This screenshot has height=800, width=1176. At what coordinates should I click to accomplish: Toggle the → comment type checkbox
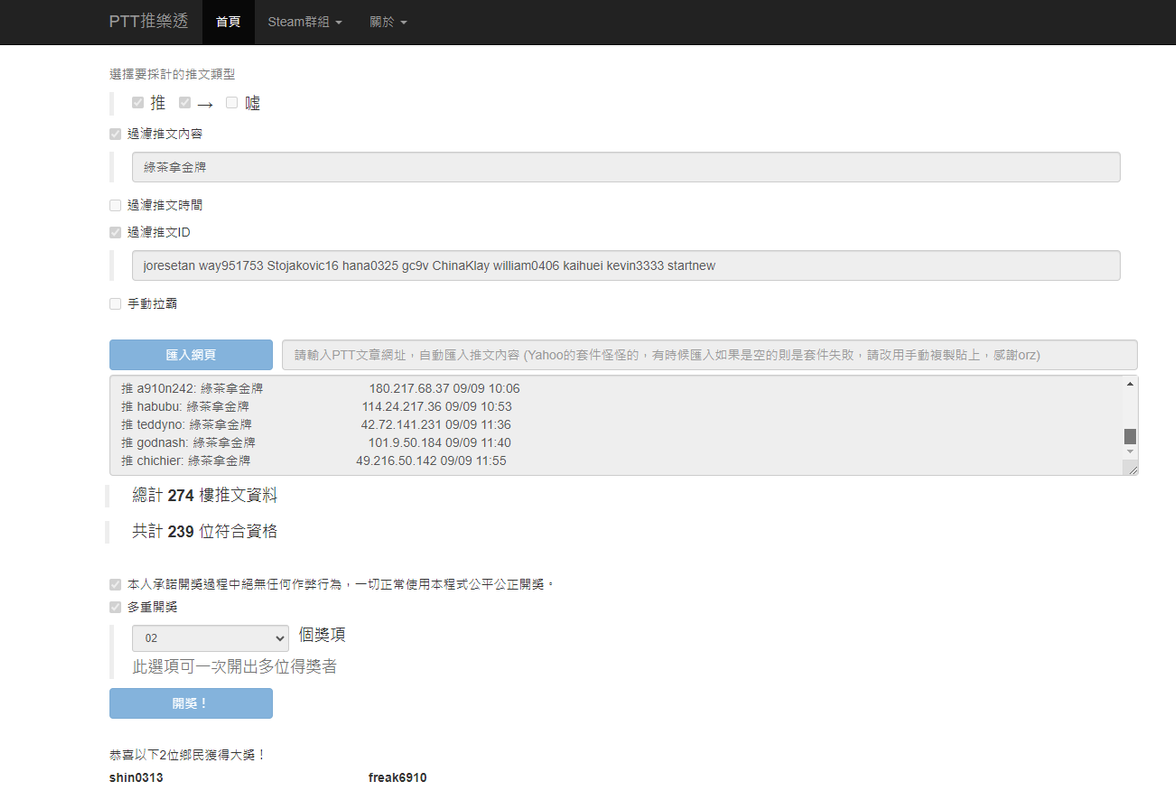(x=184, y=103)
